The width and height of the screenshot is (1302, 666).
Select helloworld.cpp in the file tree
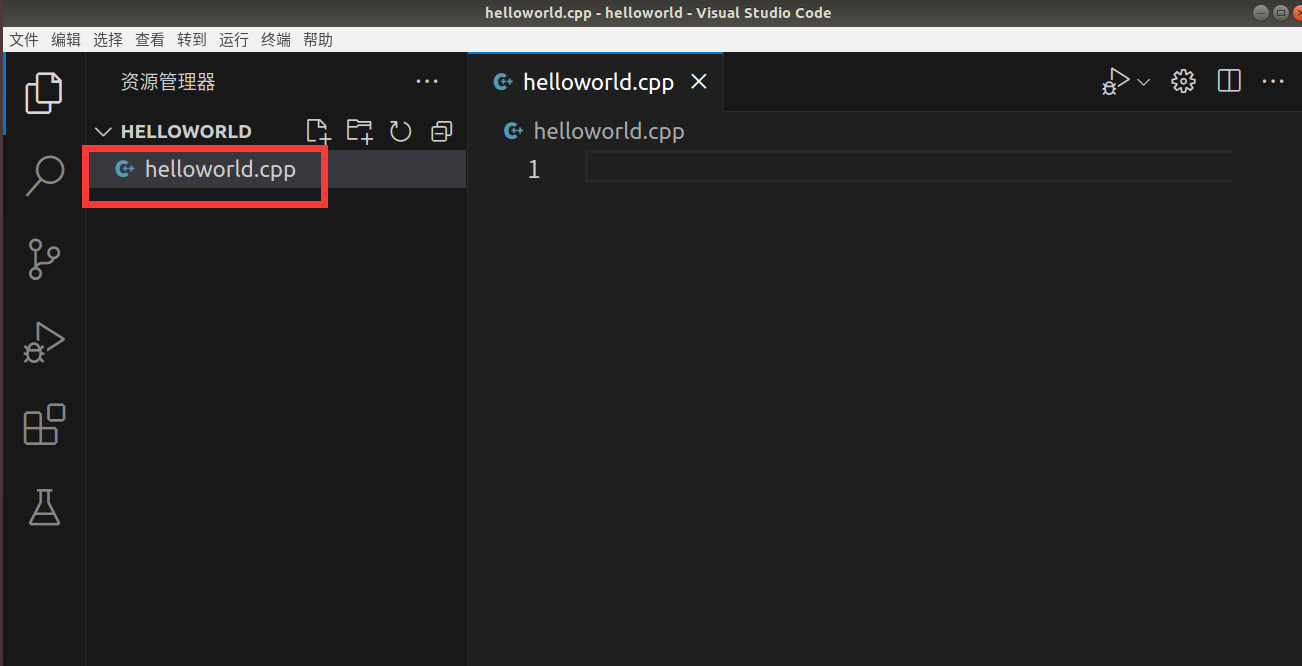276,169
